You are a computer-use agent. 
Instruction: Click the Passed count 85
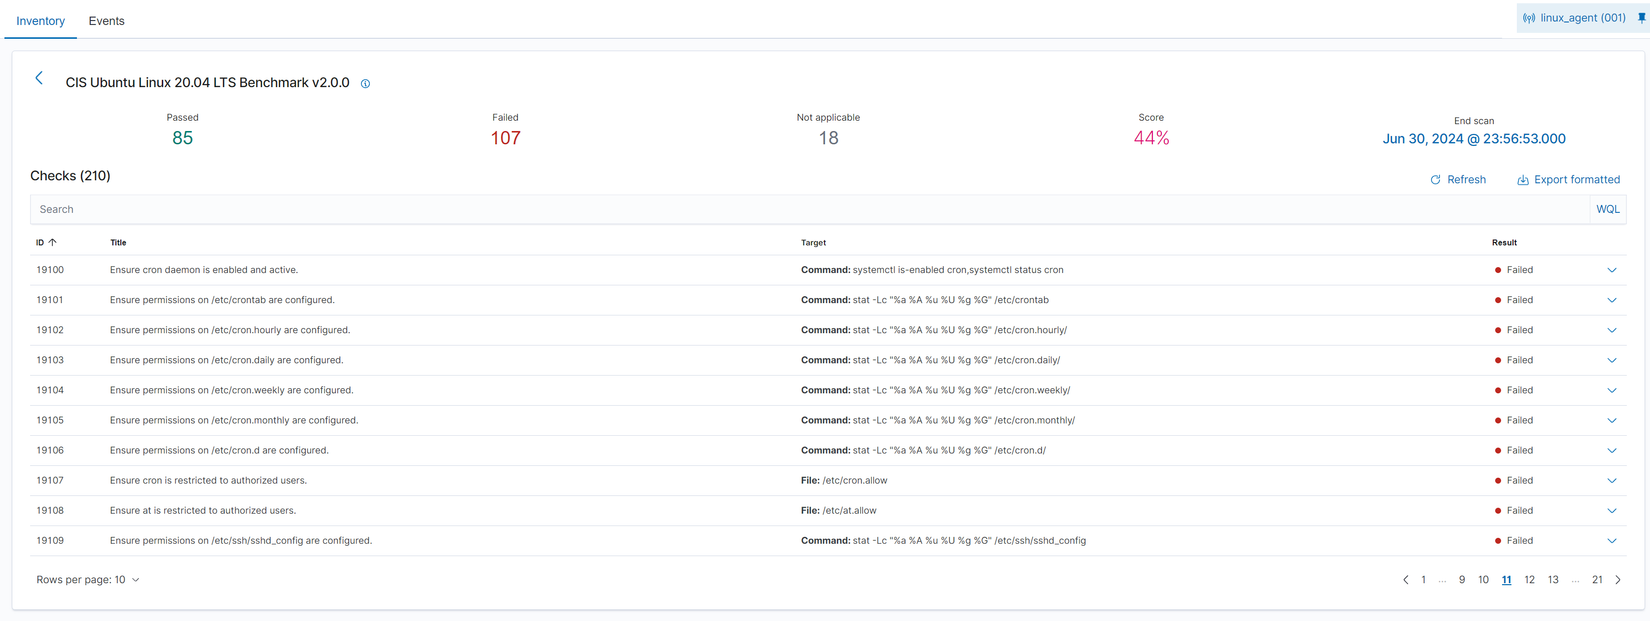(x=182, y=138)
